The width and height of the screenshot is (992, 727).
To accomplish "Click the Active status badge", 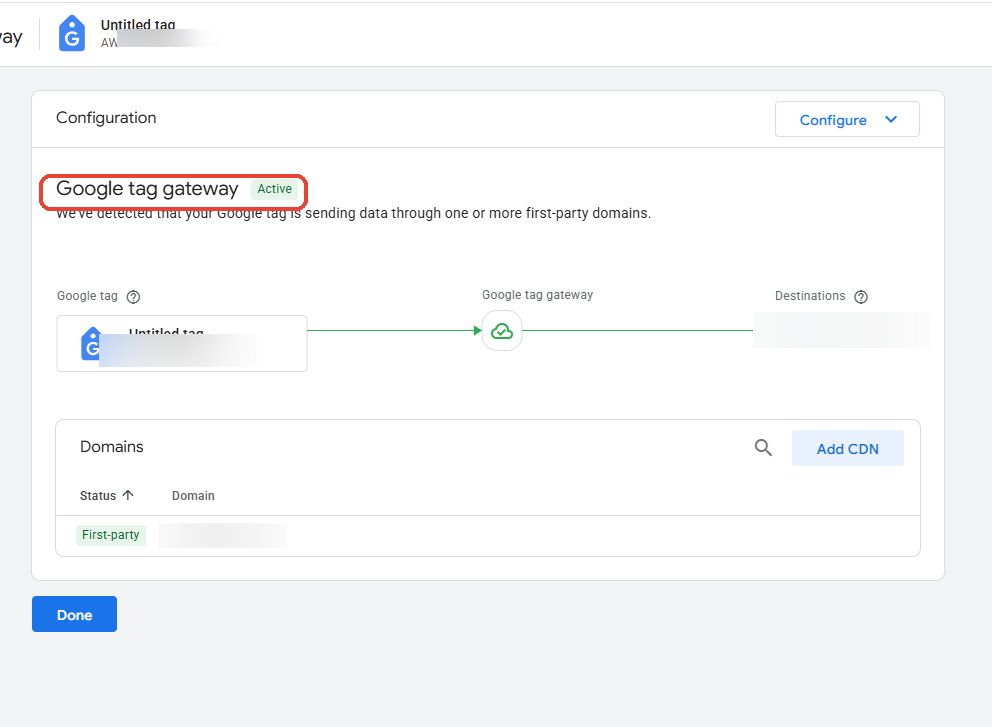I will tap(275, 189).
